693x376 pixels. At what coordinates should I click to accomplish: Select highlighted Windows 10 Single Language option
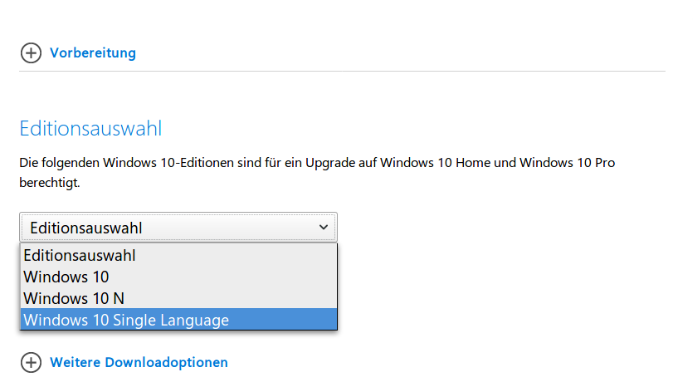point(179,319)
